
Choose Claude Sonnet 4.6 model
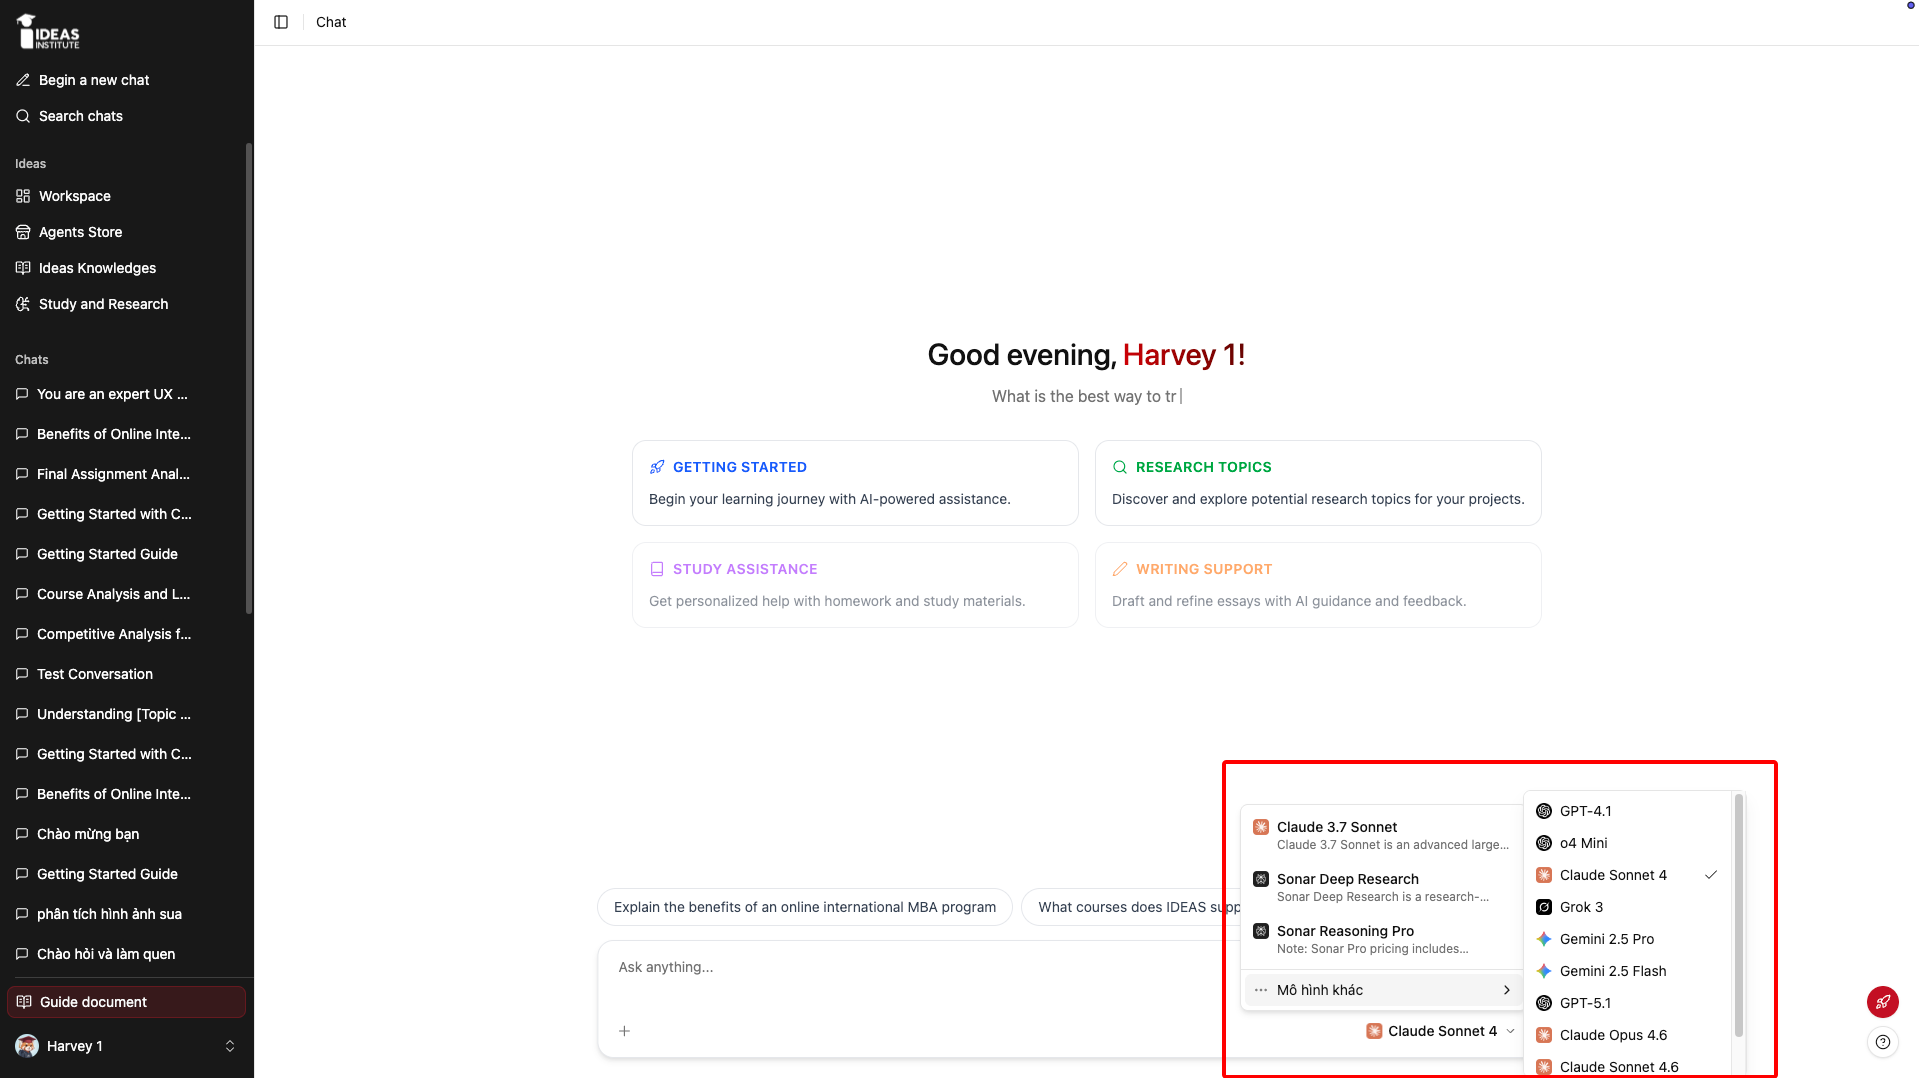1628,1066
